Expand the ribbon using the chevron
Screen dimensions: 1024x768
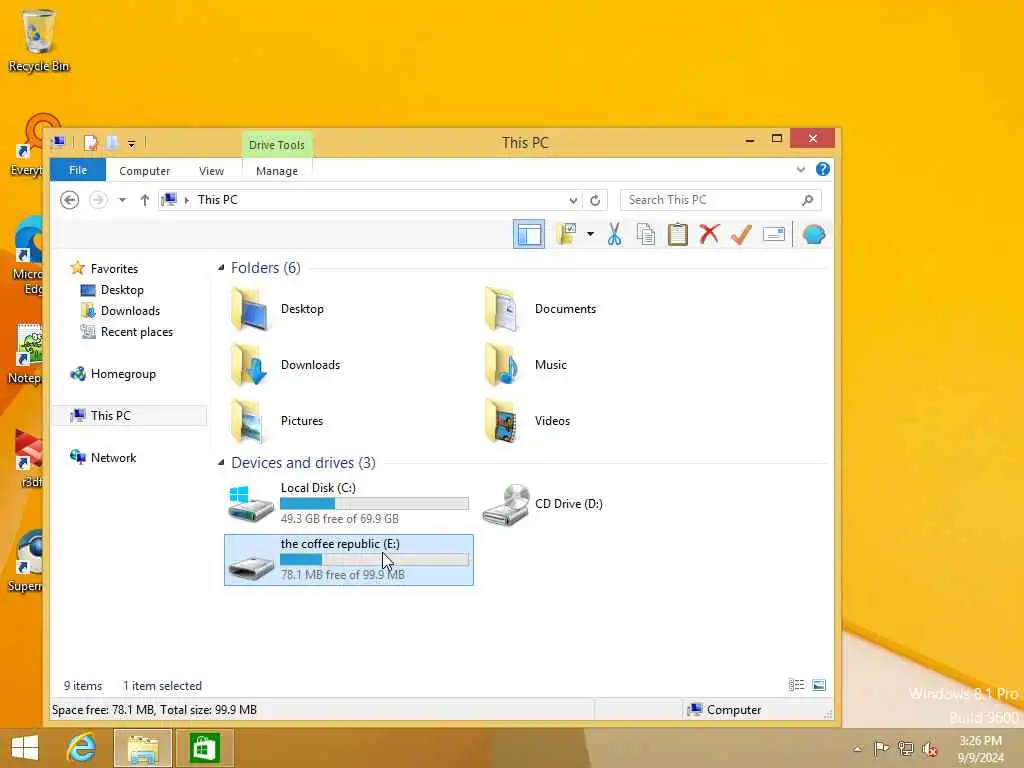801,170
